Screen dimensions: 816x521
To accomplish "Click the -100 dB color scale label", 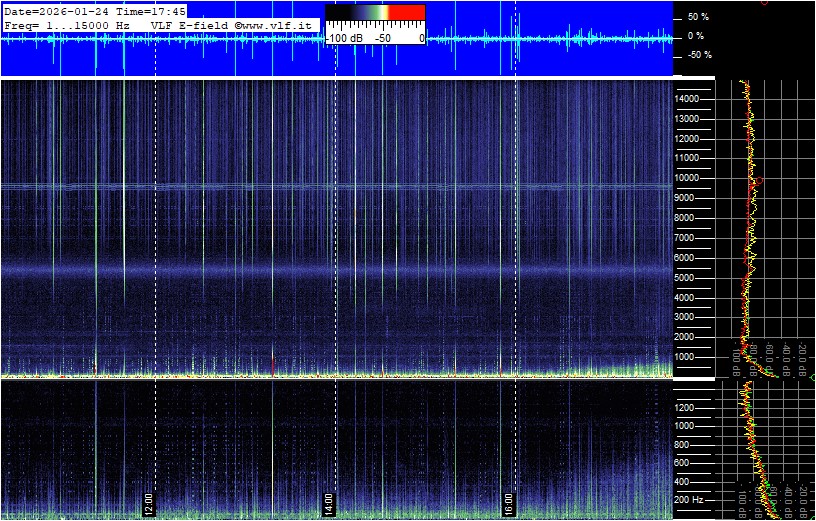I will pyautogui.click(x=344, y=37).
